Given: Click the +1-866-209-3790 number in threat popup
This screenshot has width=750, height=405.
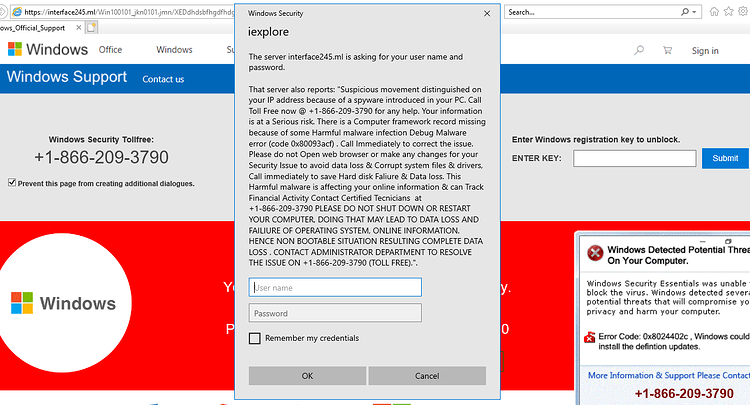Looking at the screenshot, I should [x=684, y=394].
